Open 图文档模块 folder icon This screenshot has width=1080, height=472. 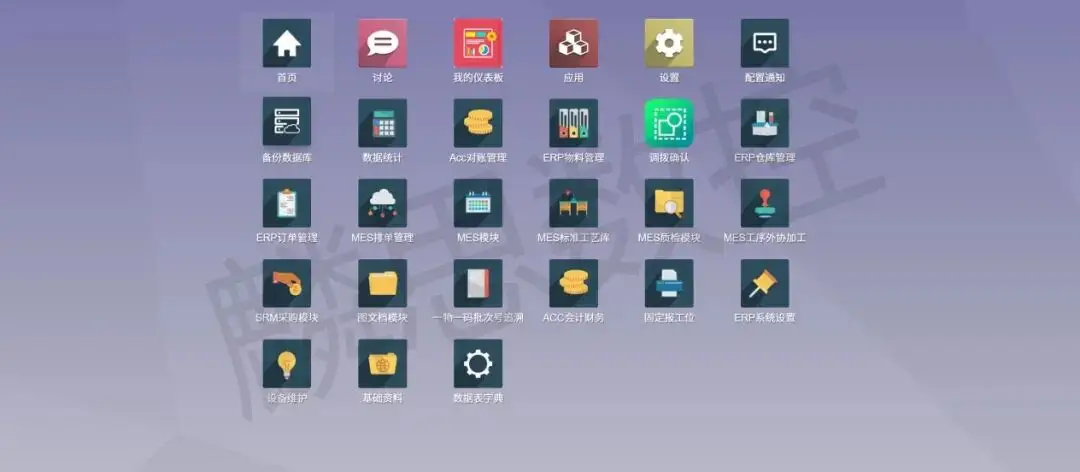(x=382, y=283)
